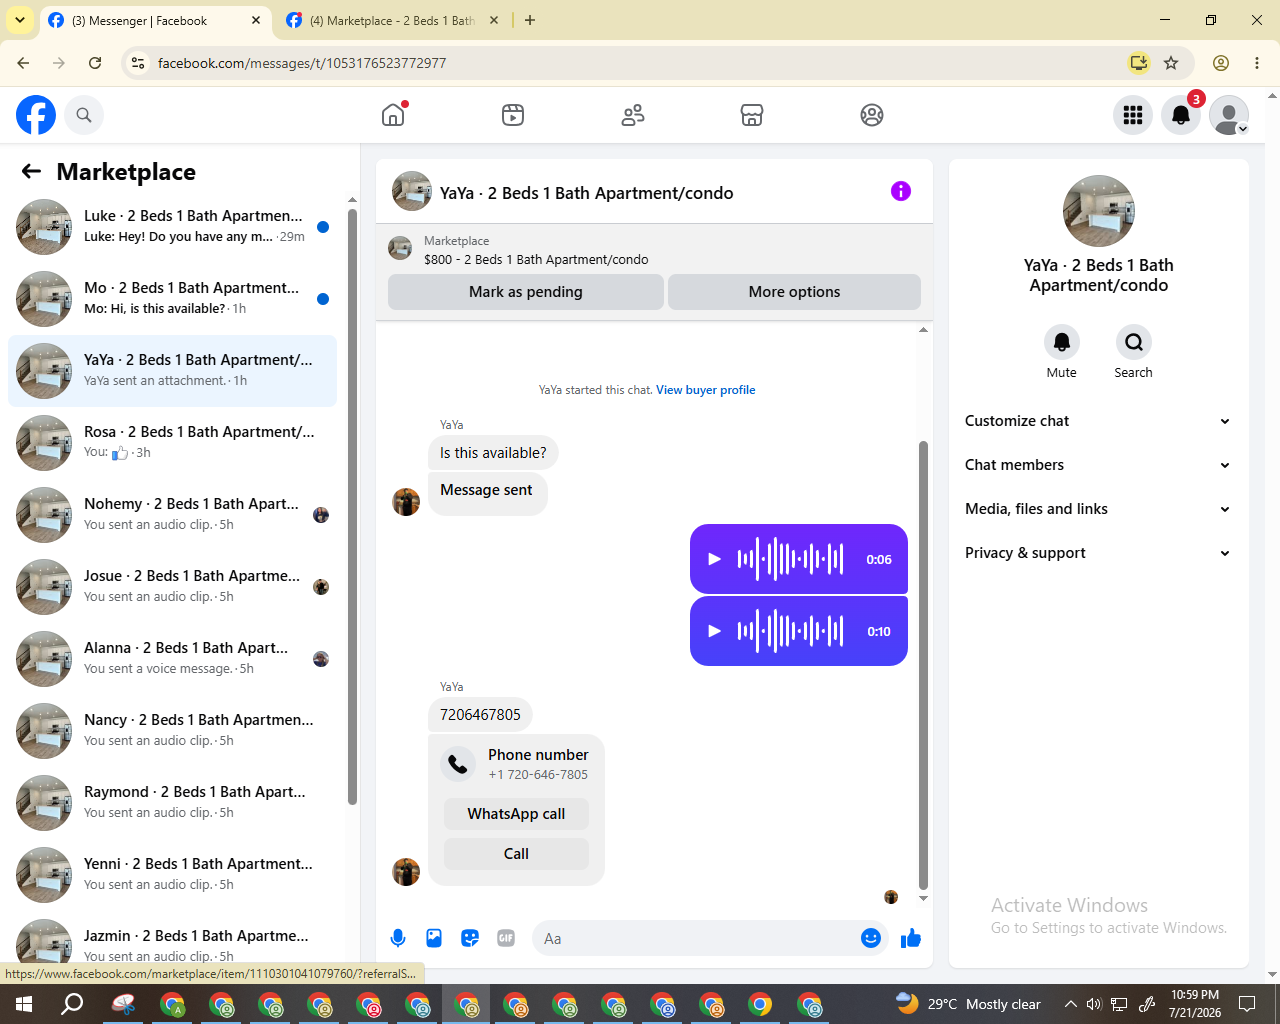Search in conversation using the magnifier icon

pyautogui.click(x=1134, y=342)
